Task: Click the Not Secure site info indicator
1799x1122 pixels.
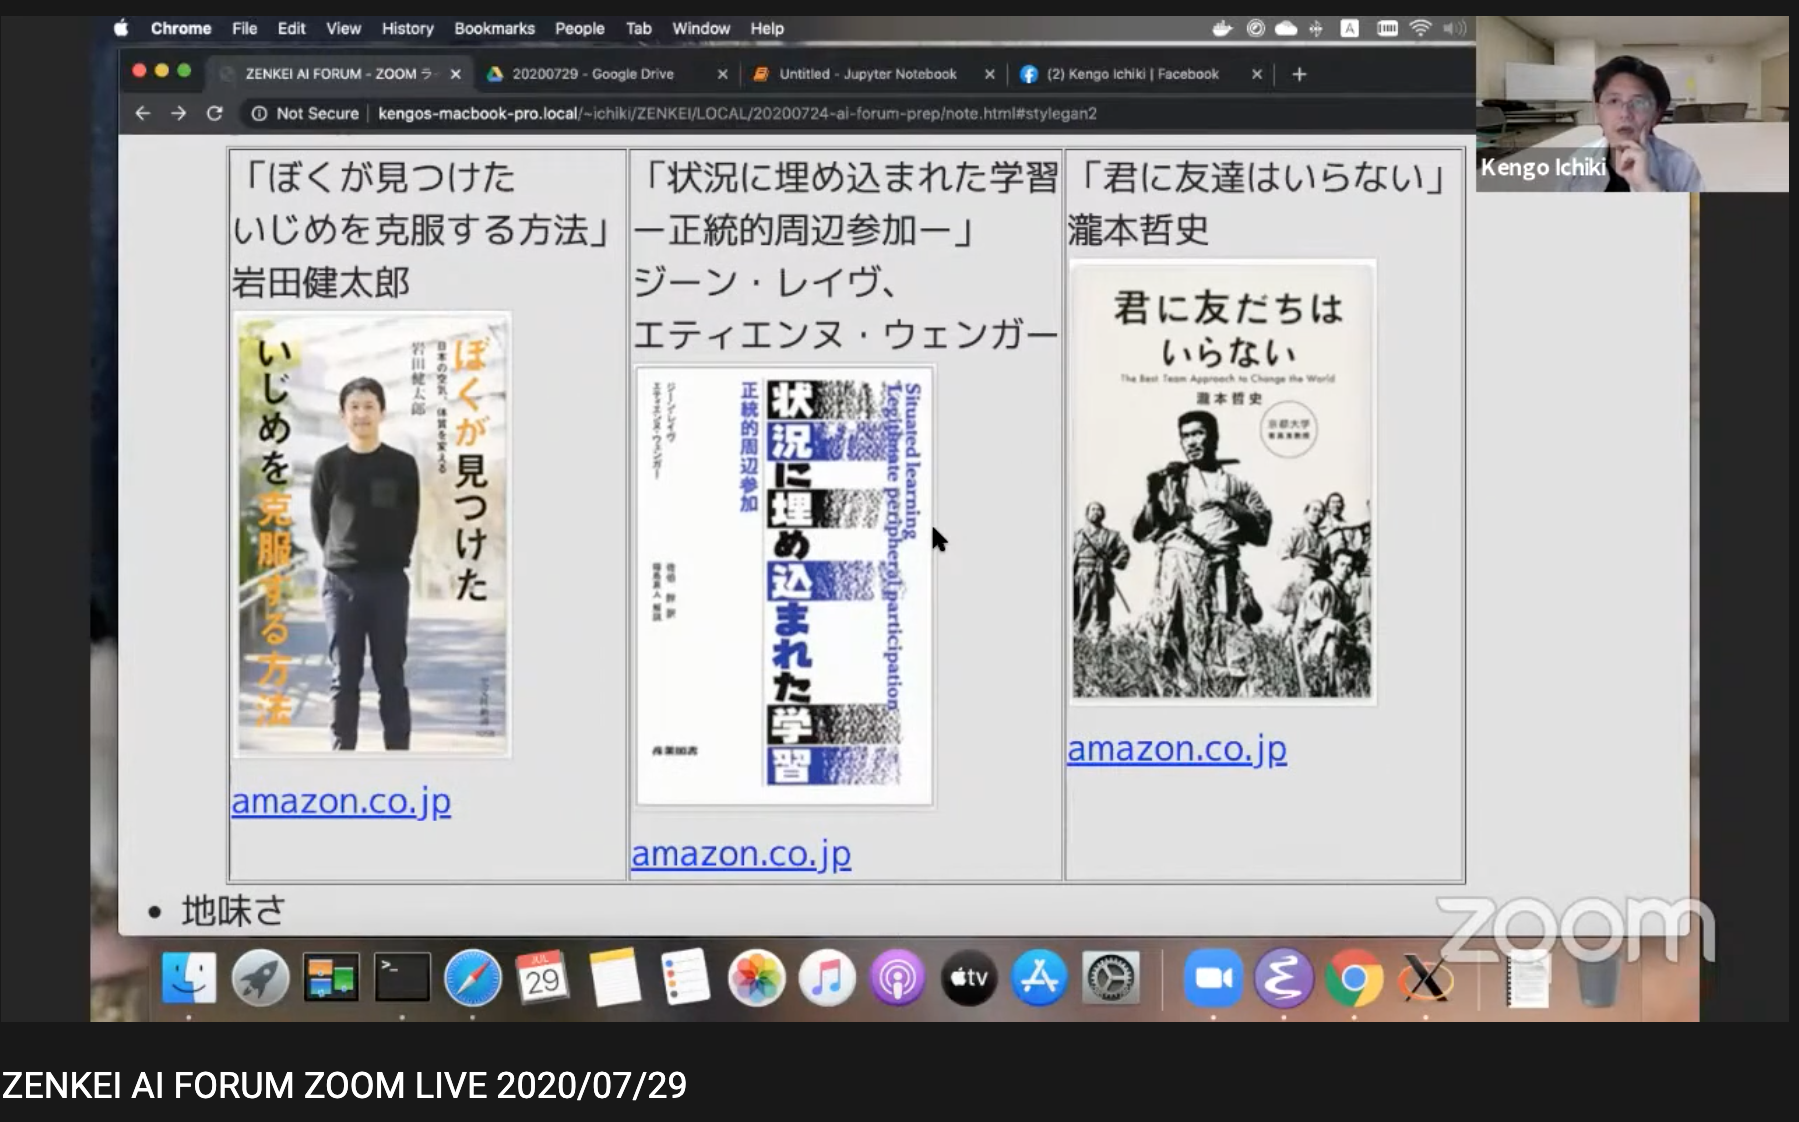Action: coord(305,114)
